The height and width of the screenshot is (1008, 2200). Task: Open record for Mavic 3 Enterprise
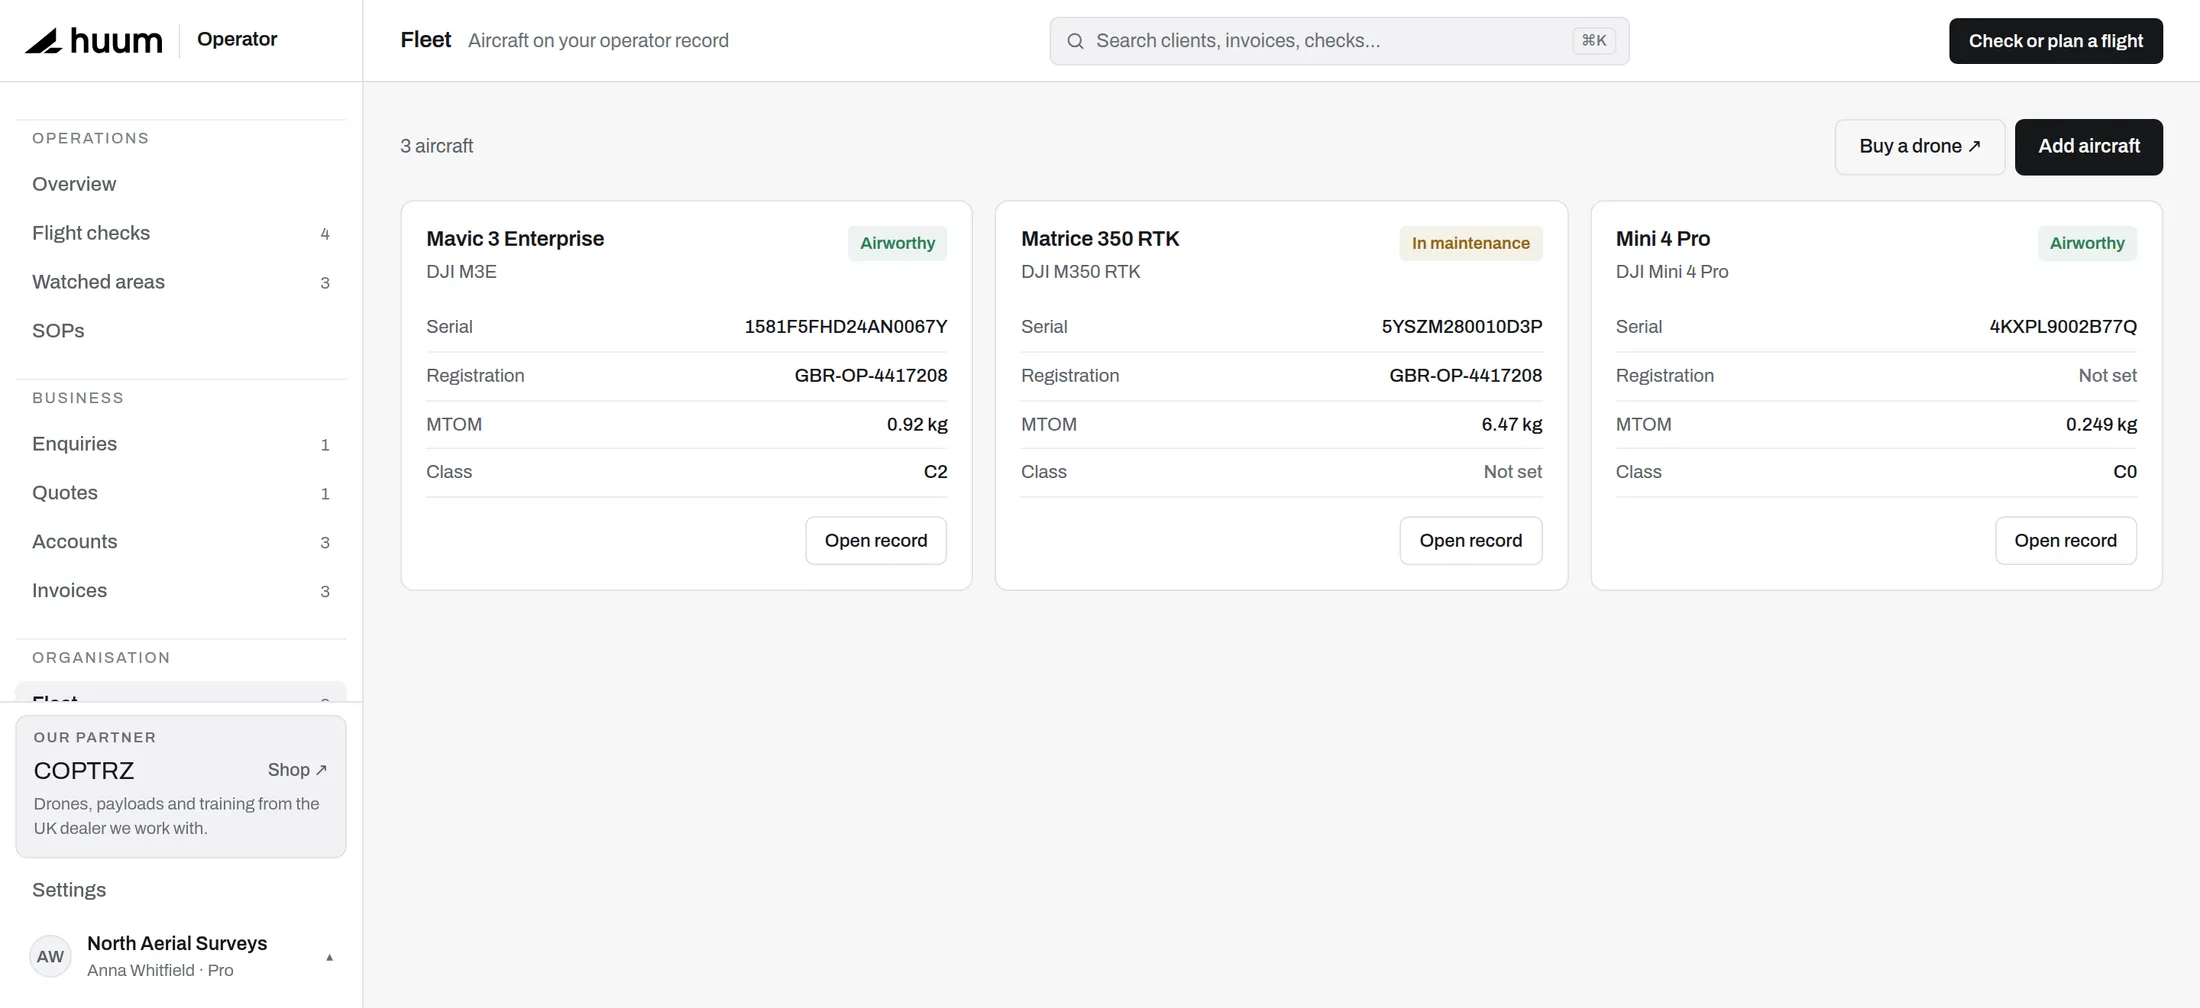876,541
